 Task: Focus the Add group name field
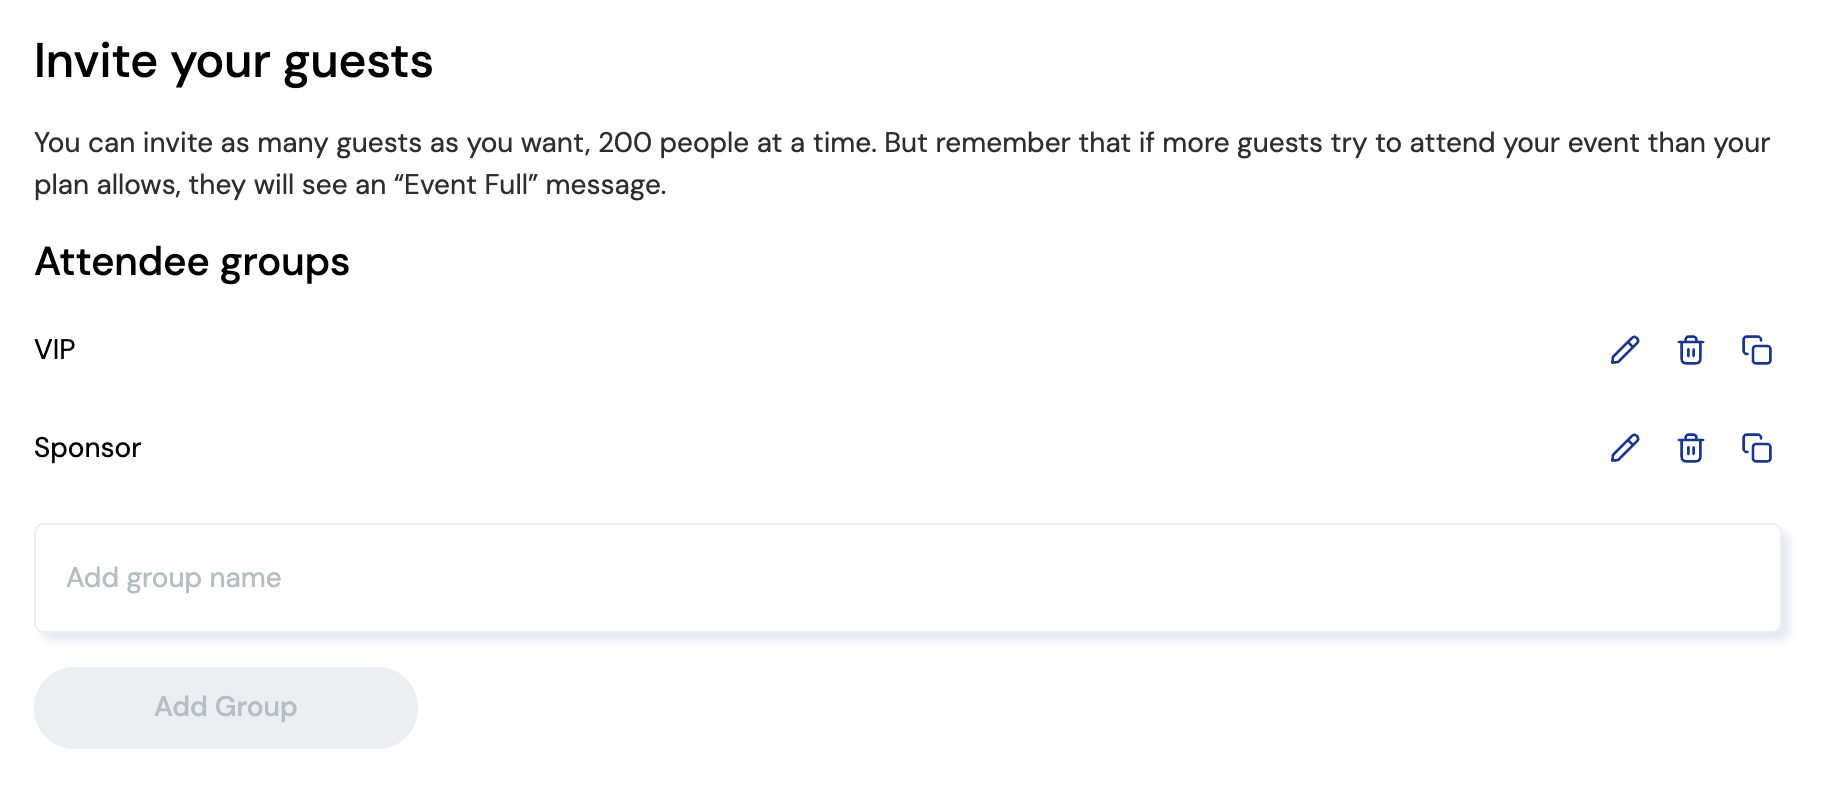pyautogui.click(x=907, y=578)
